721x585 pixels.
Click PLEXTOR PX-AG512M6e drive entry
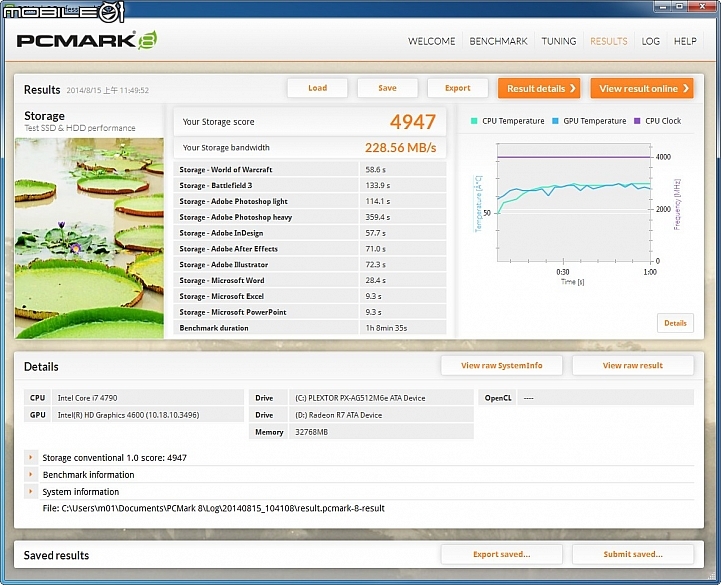pyautogui.click(x=381, y=398)
